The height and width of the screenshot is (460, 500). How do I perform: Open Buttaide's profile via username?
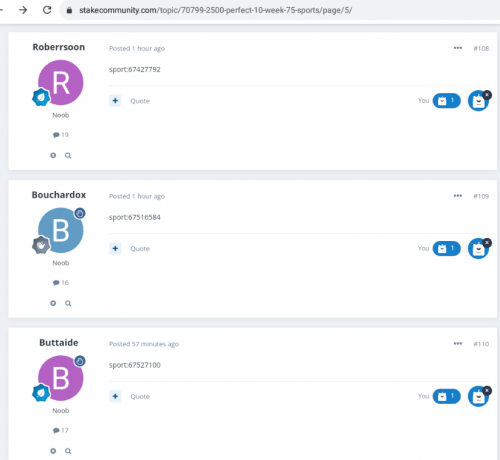59,342
